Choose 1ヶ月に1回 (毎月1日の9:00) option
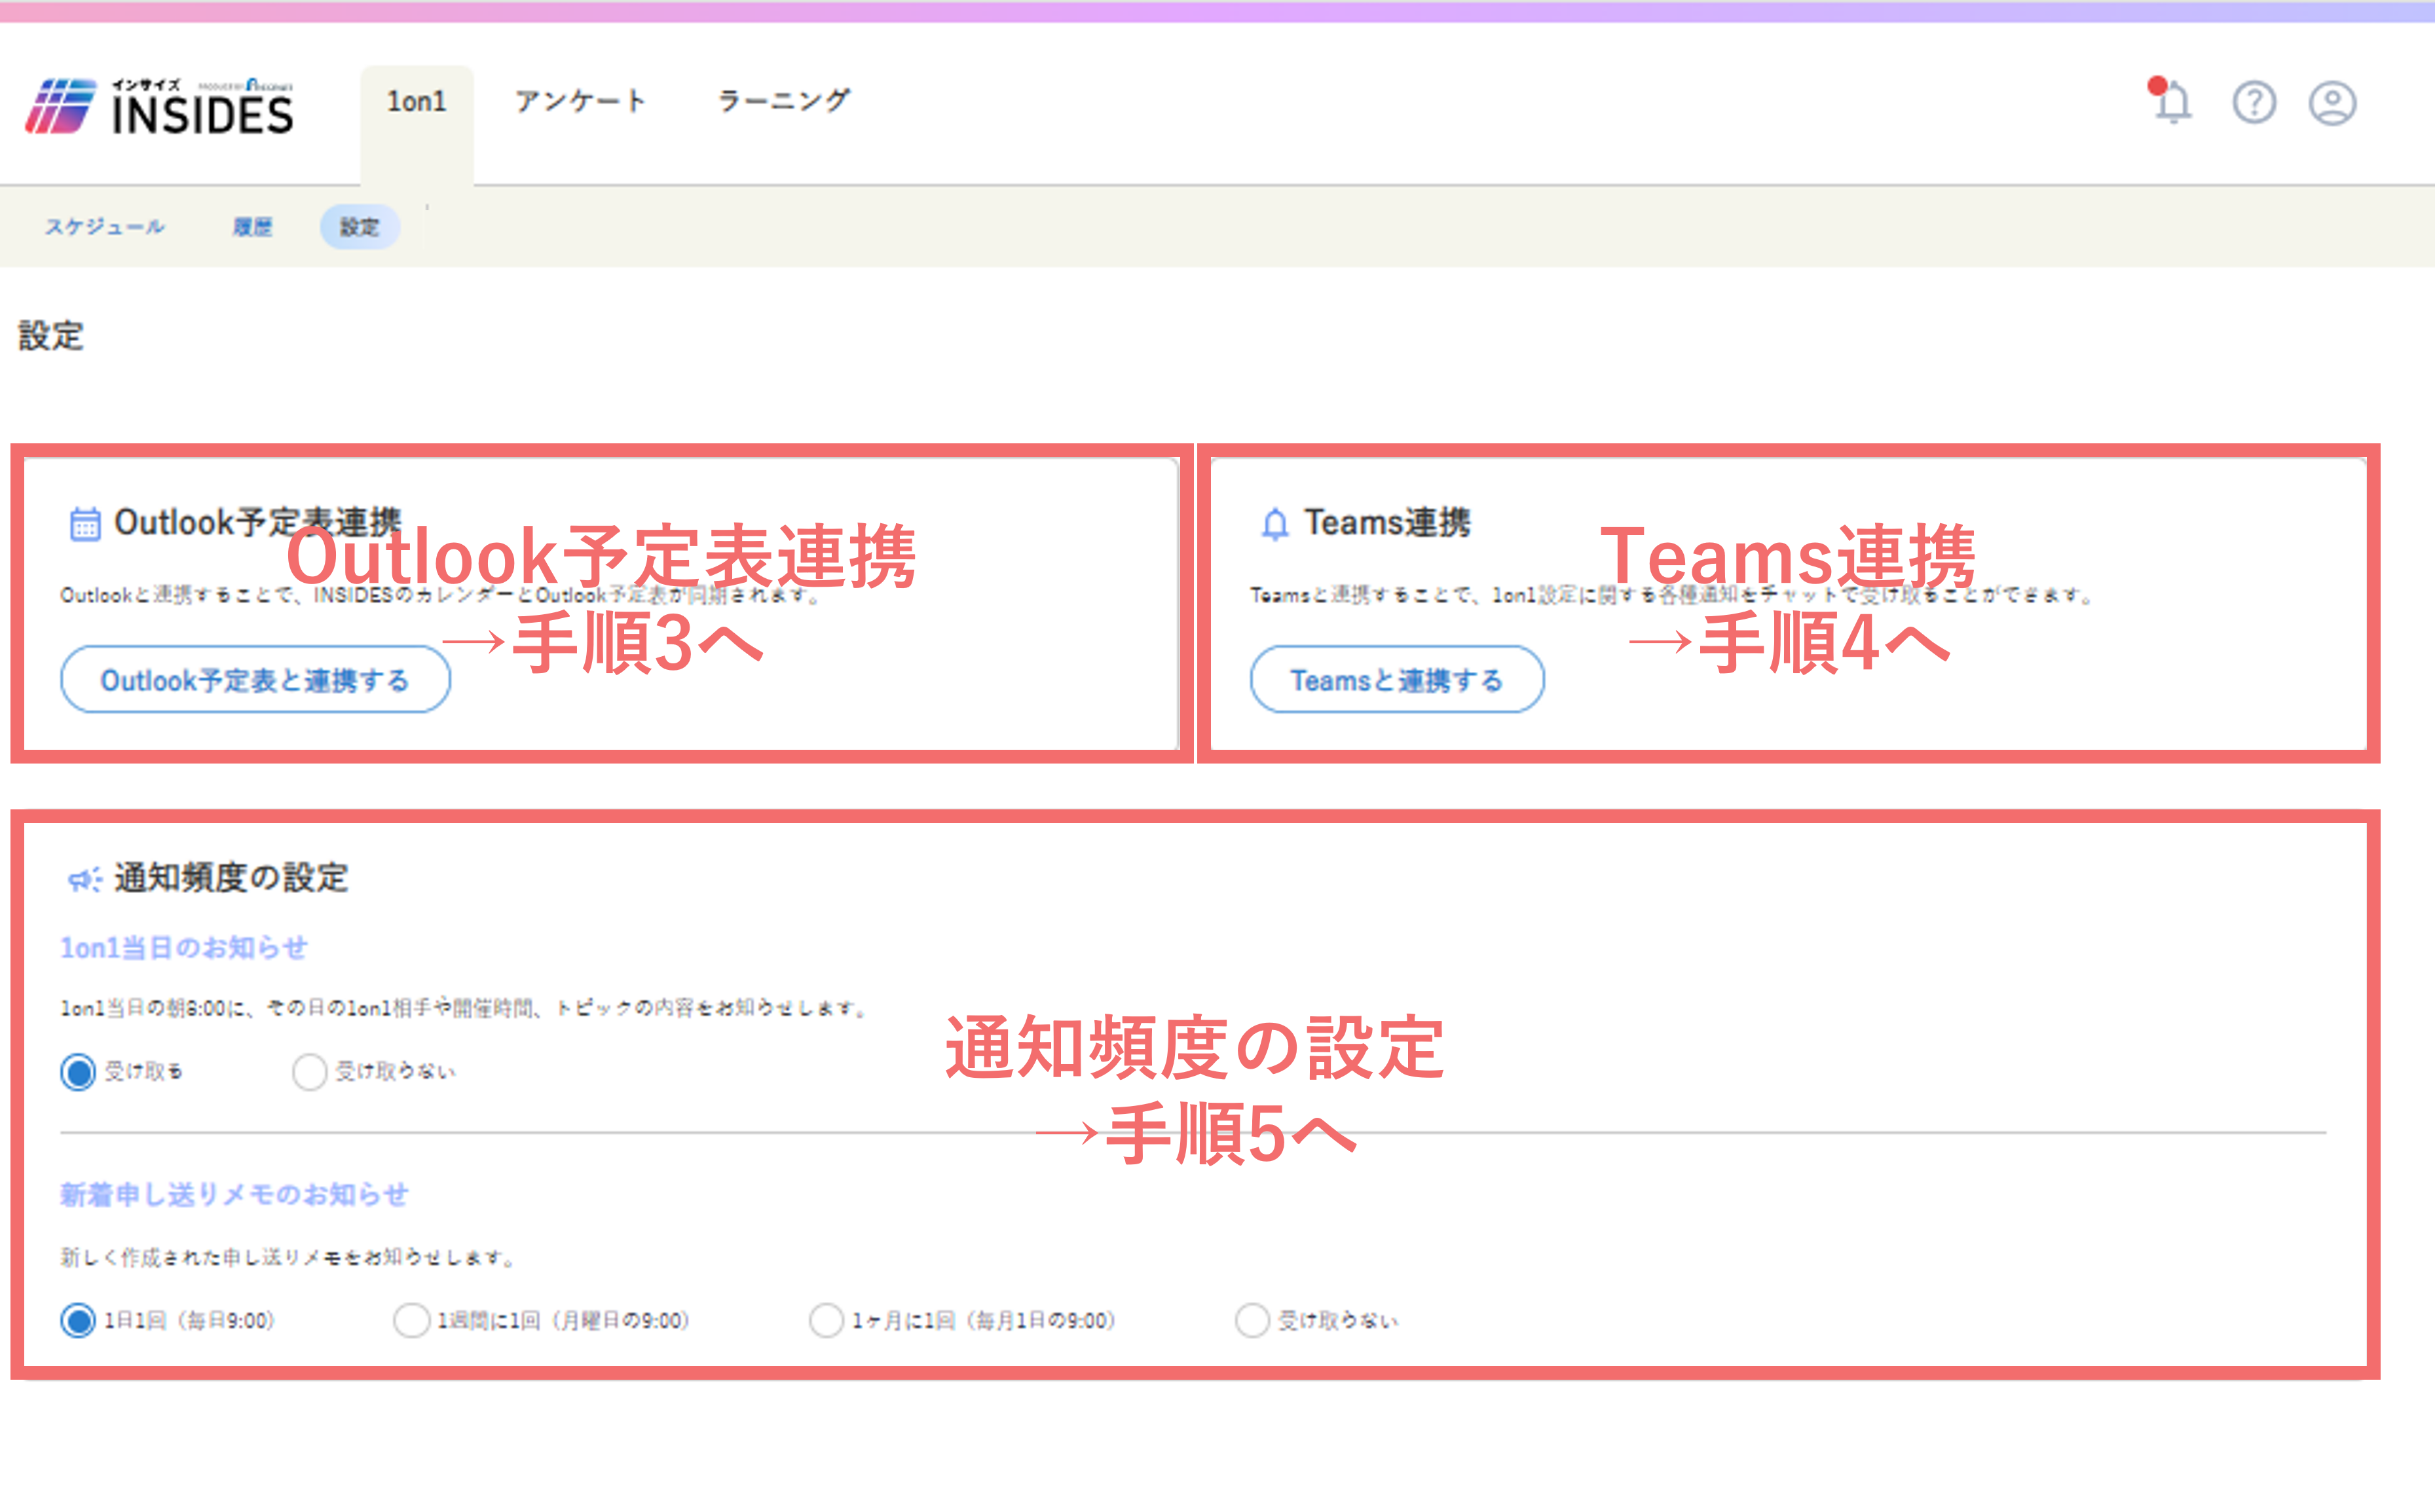The width and height of the screenshot is (2435, 1512). pyautogui.click(x=826, y=1321)
